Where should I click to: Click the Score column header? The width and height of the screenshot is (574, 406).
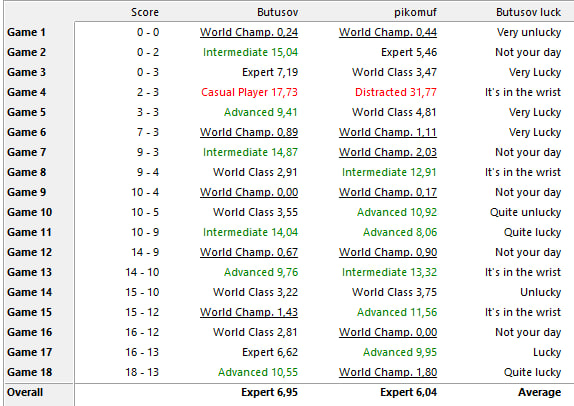145,12
